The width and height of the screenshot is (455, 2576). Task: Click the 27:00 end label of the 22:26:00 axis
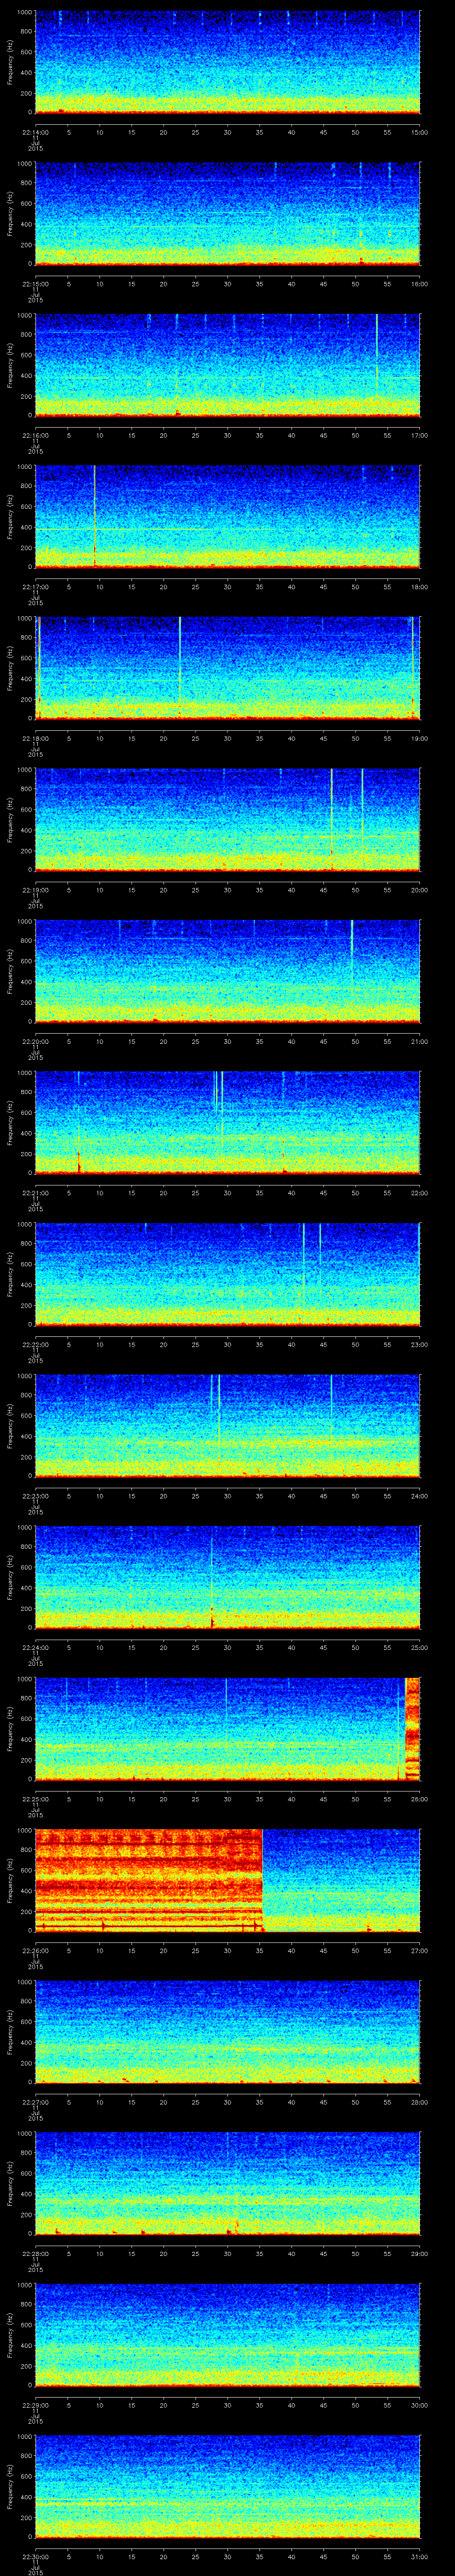420,1950
